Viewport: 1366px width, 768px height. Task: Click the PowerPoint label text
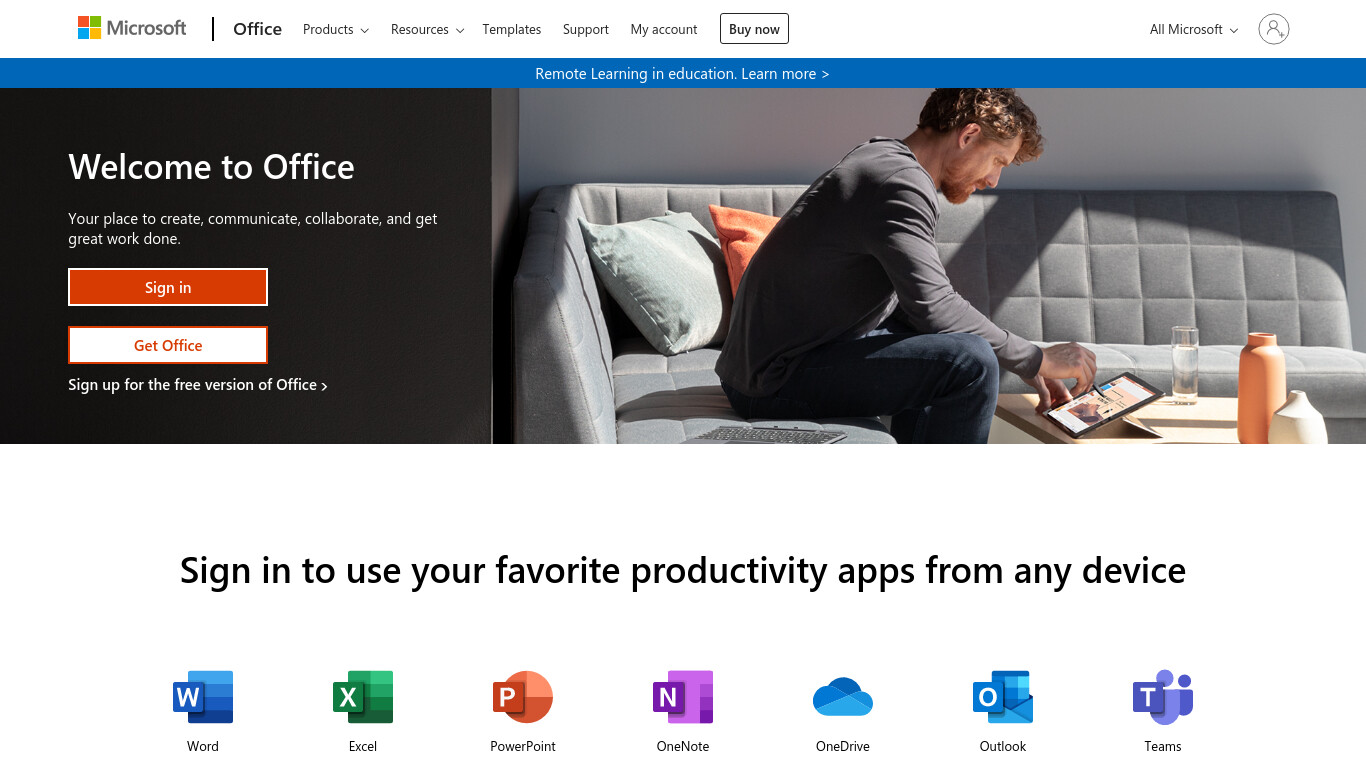point(523,746)
